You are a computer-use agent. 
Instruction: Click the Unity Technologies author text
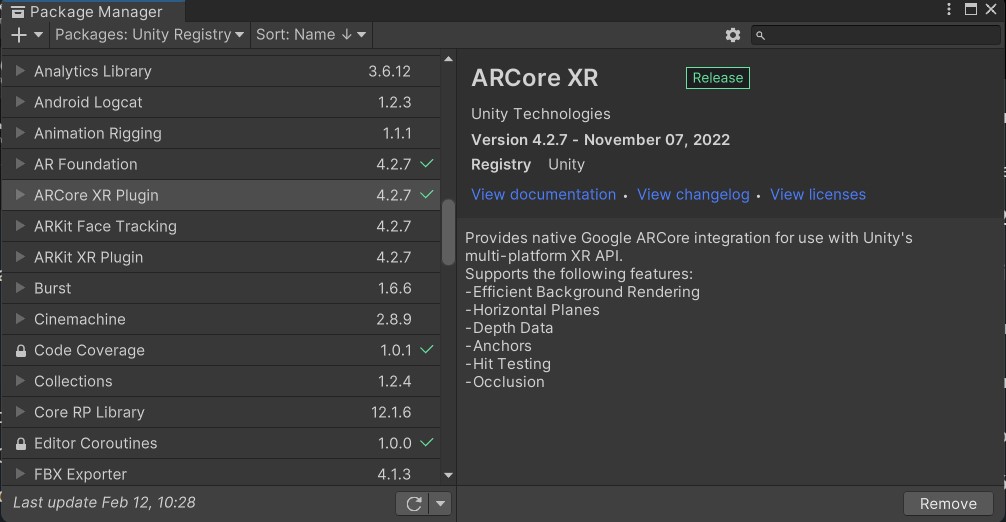click(541, 114)
